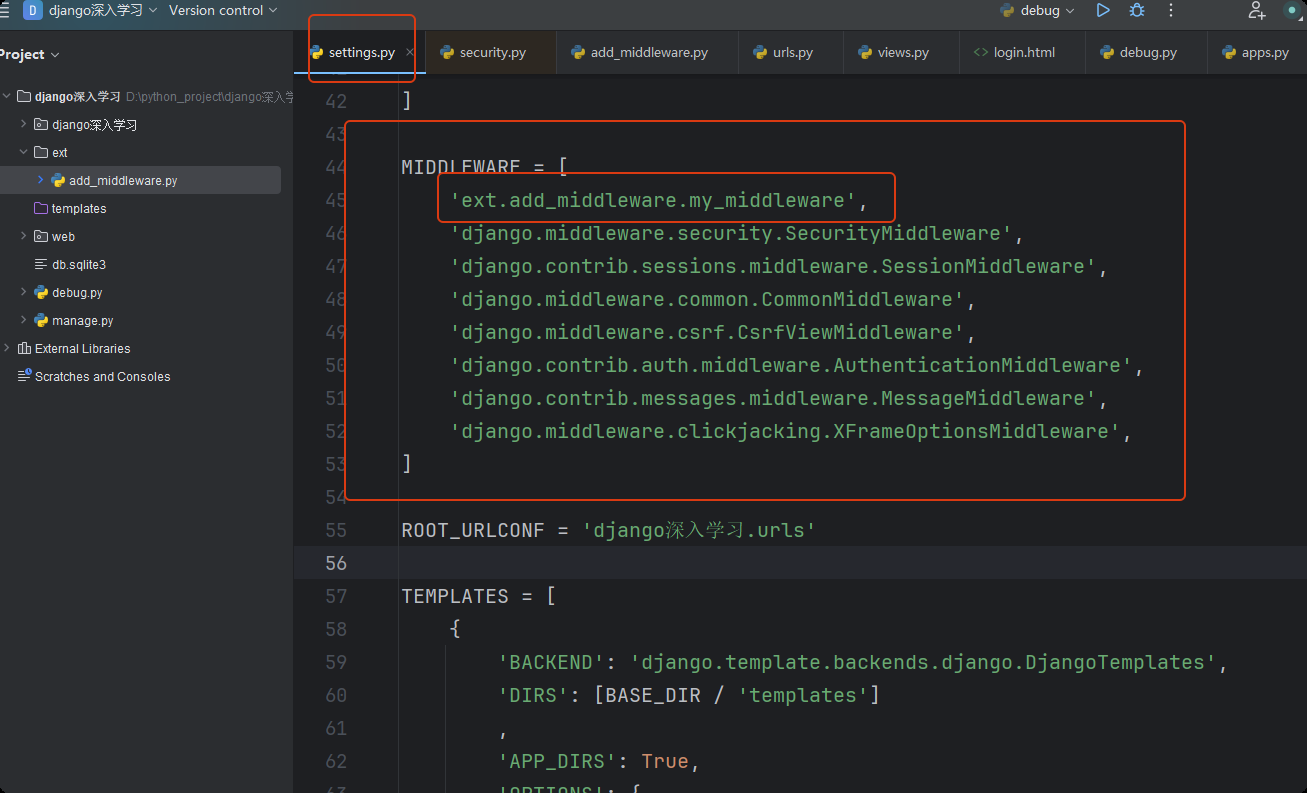Expand the web folder
The image size is (1307, 793).
tap(24, 237)
